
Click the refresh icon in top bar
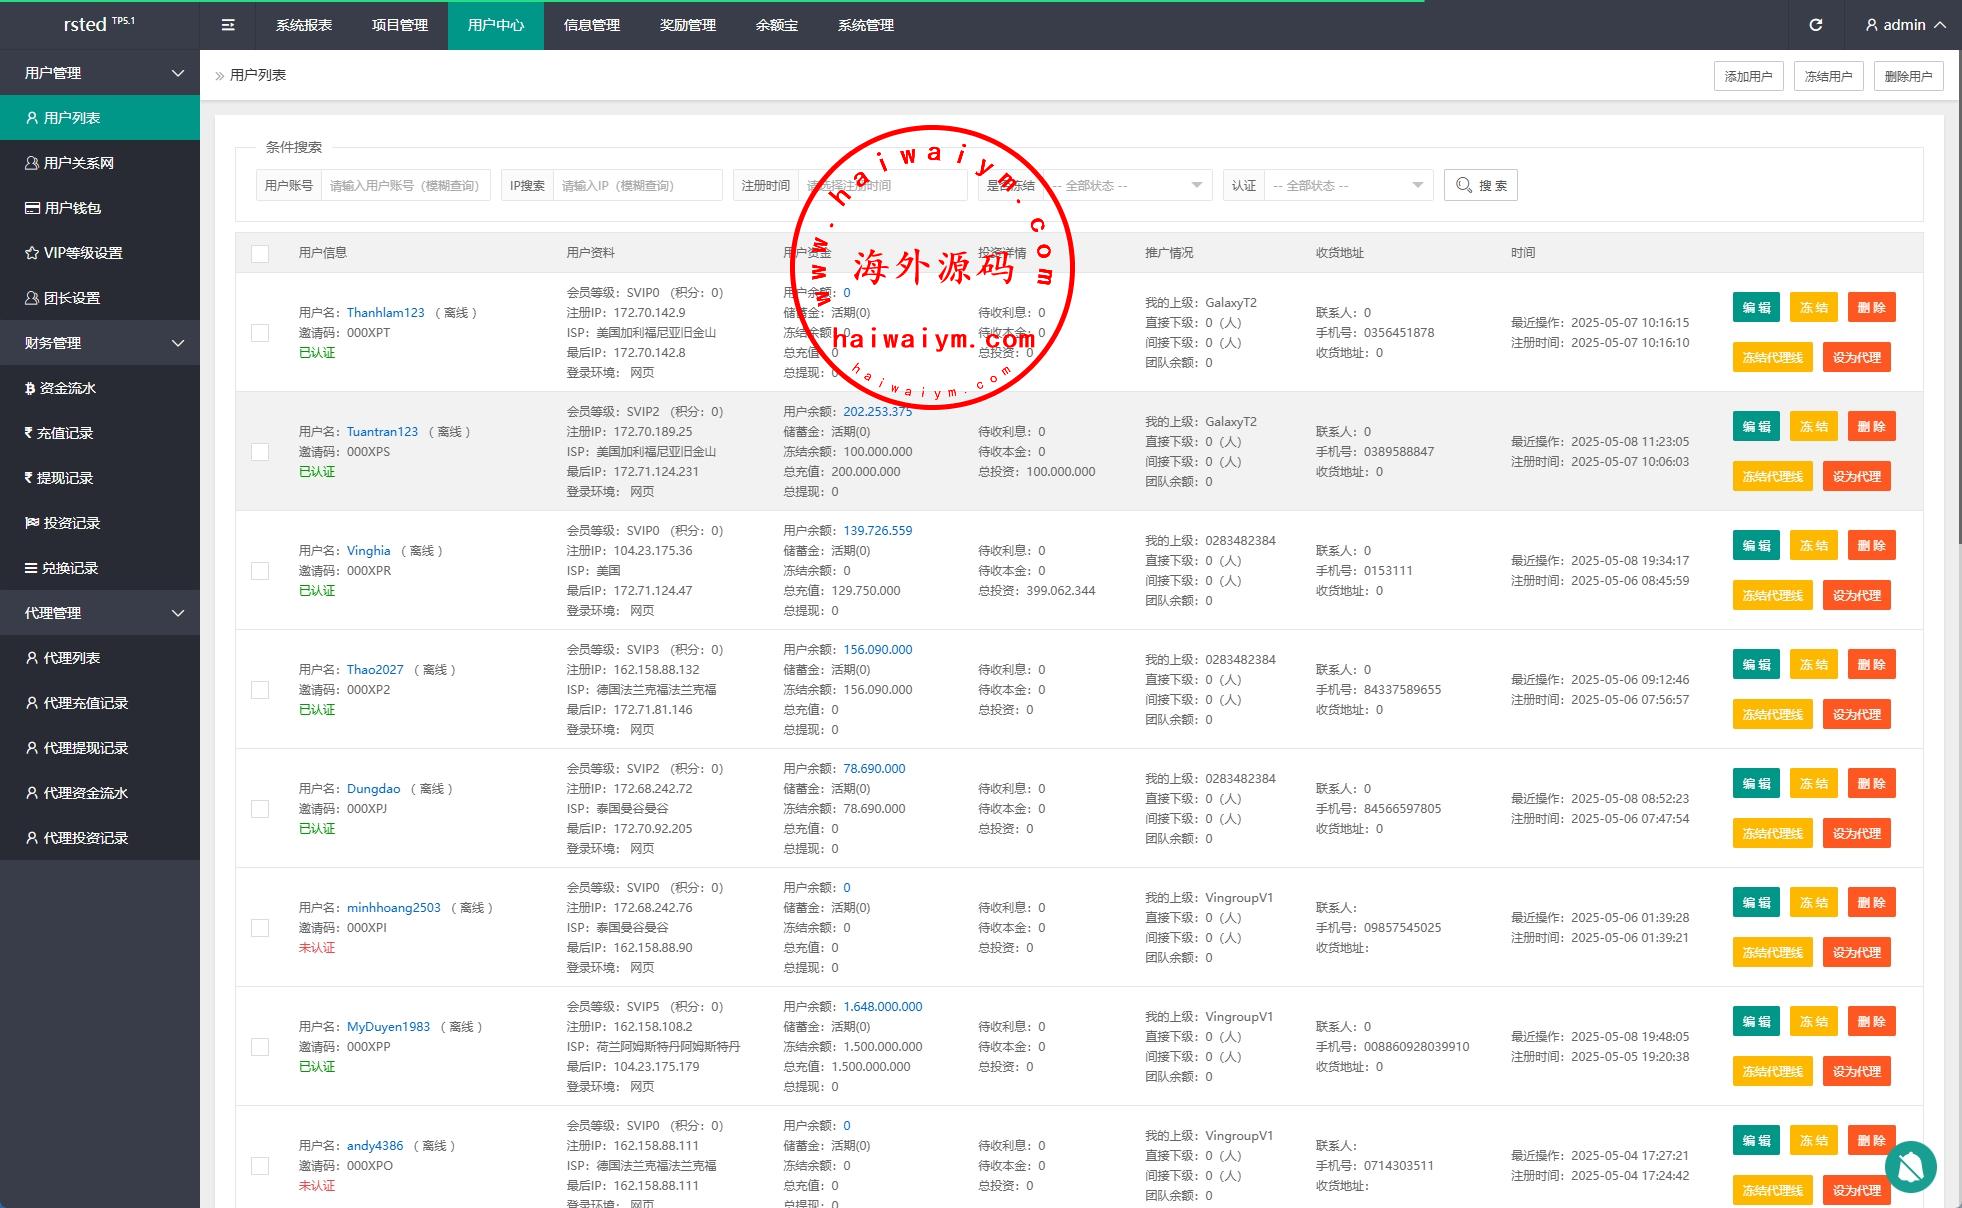coord(1816,25)
